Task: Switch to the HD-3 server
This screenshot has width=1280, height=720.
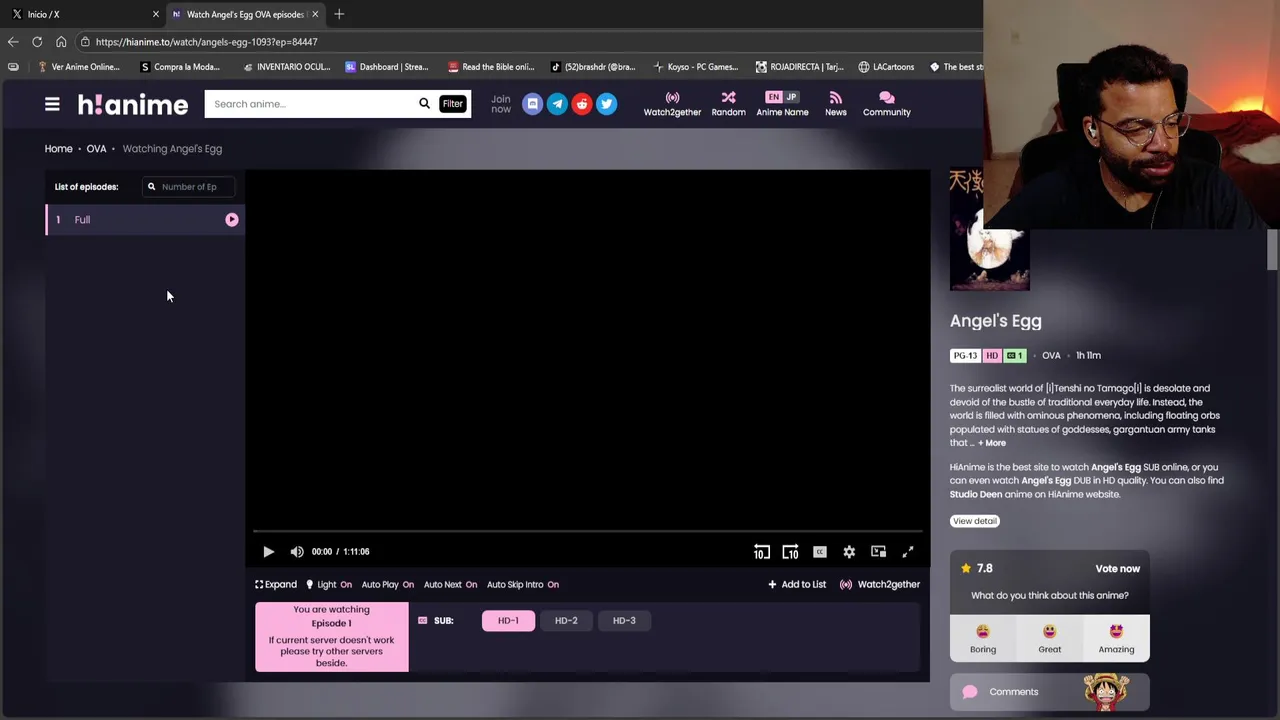Action: tap(624, 621)
